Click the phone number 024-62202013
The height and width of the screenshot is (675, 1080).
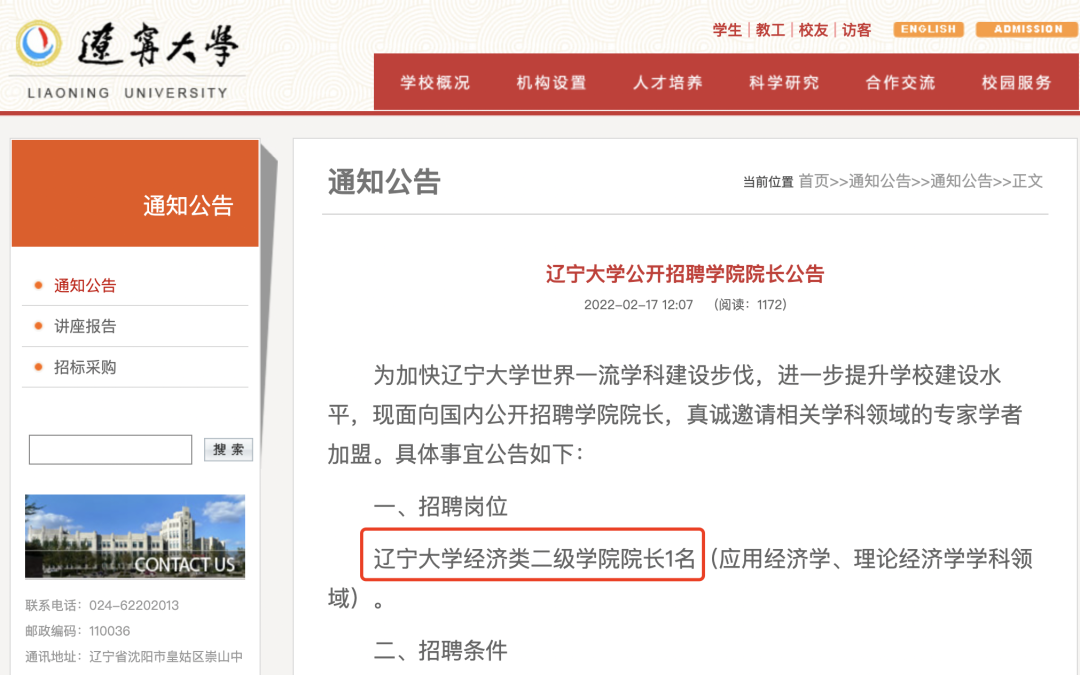click(x=134, y=605)
